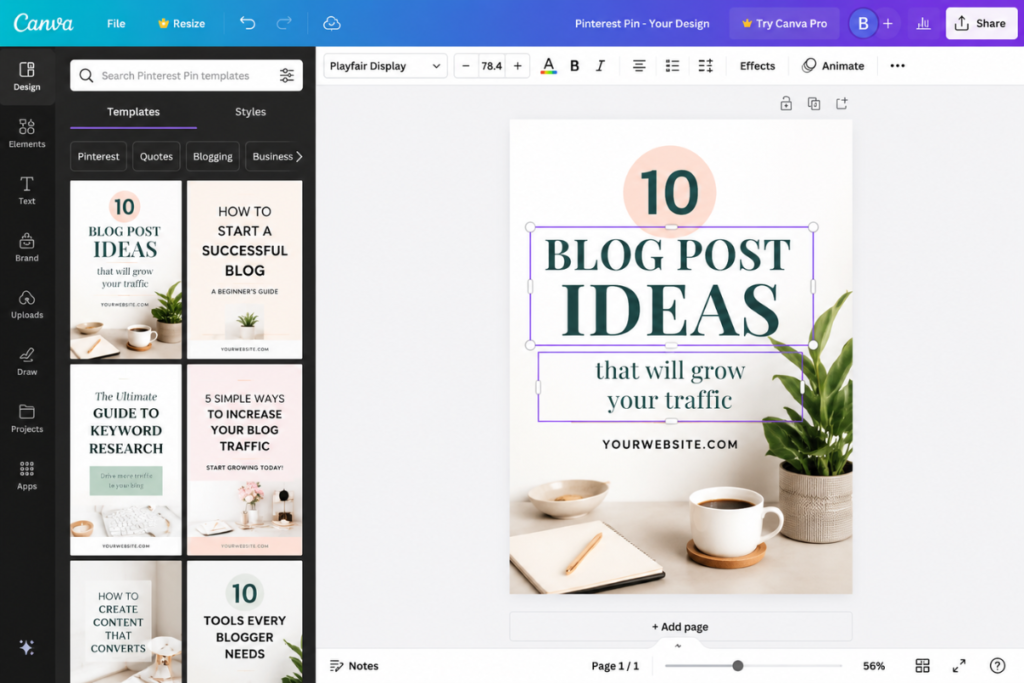Click the 56% zoom level
1024x683 pixels.
(x=873, y=665)
